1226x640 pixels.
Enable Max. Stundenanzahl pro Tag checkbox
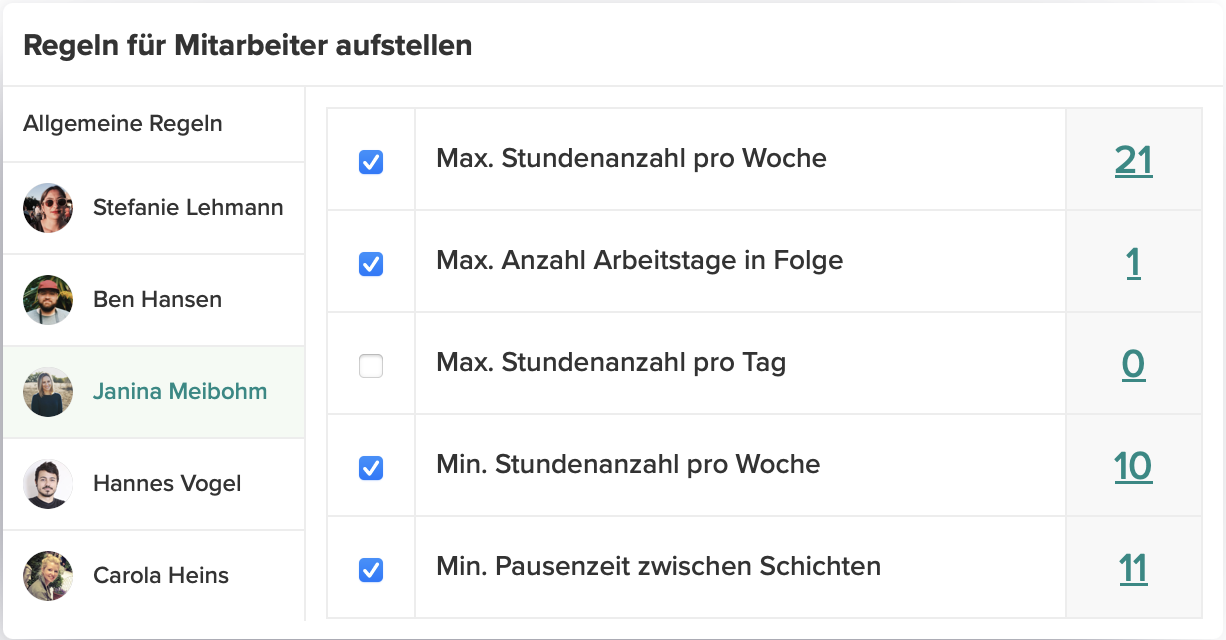(x=371, y=366)
